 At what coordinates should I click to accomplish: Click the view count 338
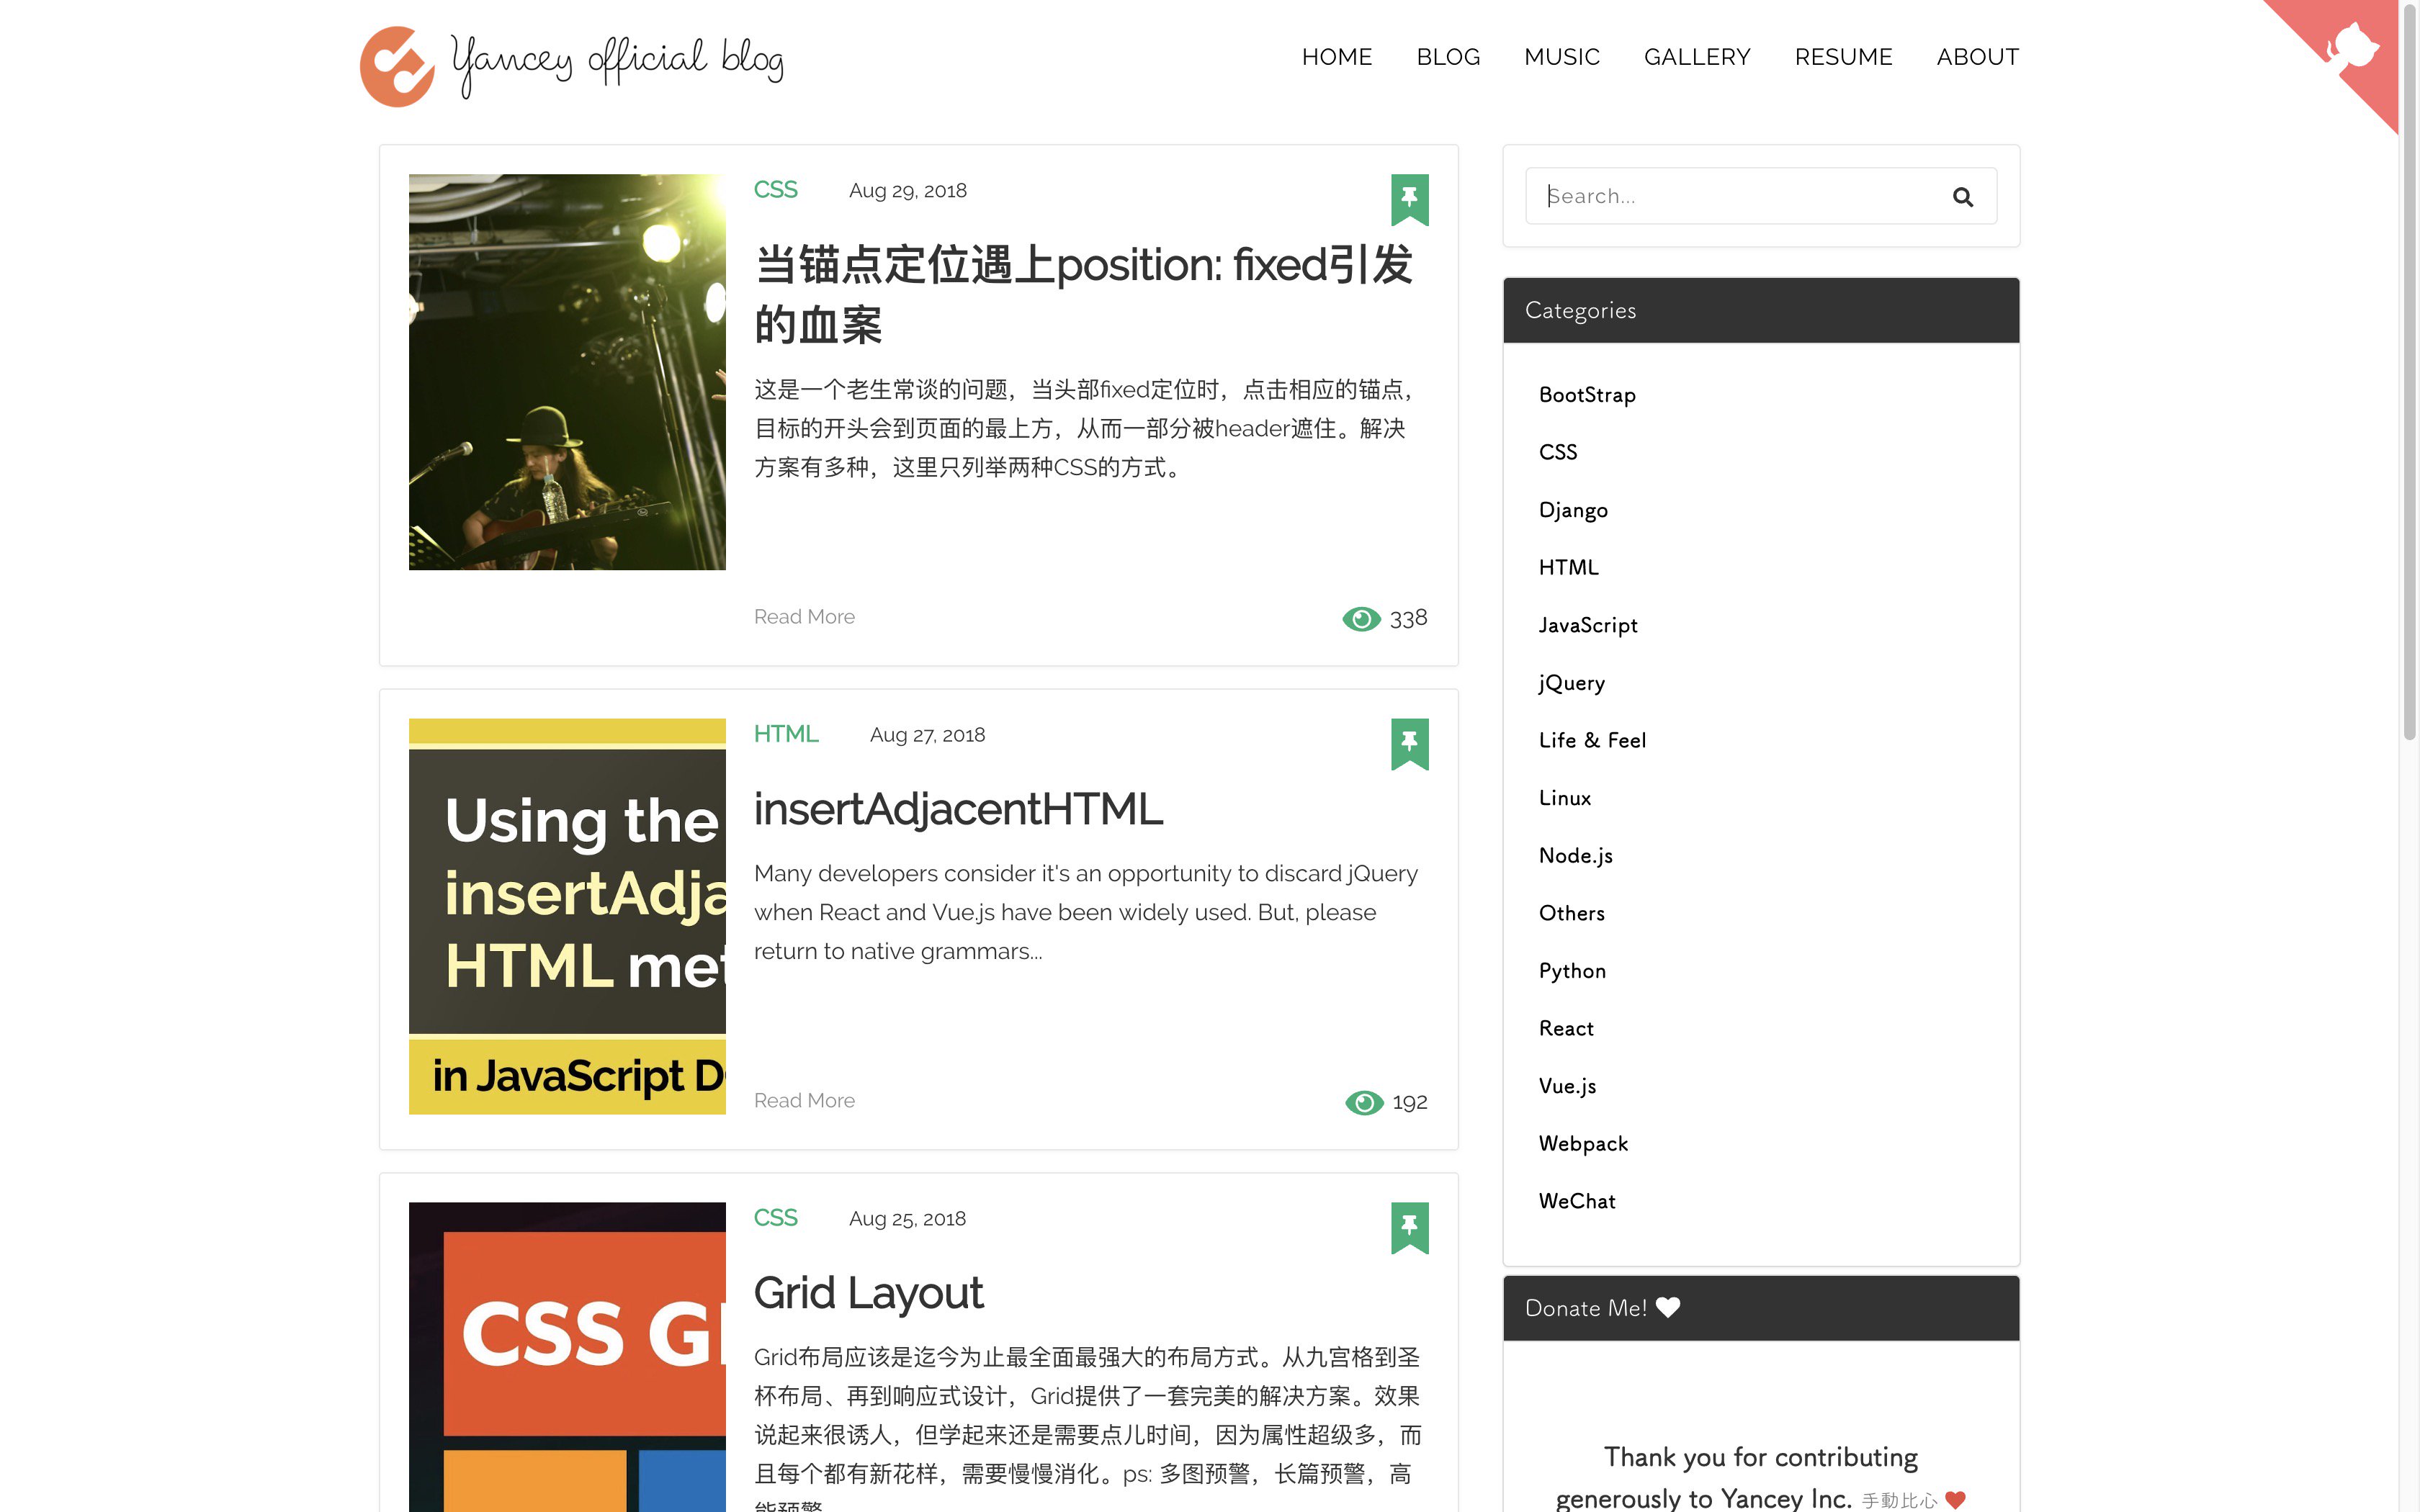click(1408, 619)
